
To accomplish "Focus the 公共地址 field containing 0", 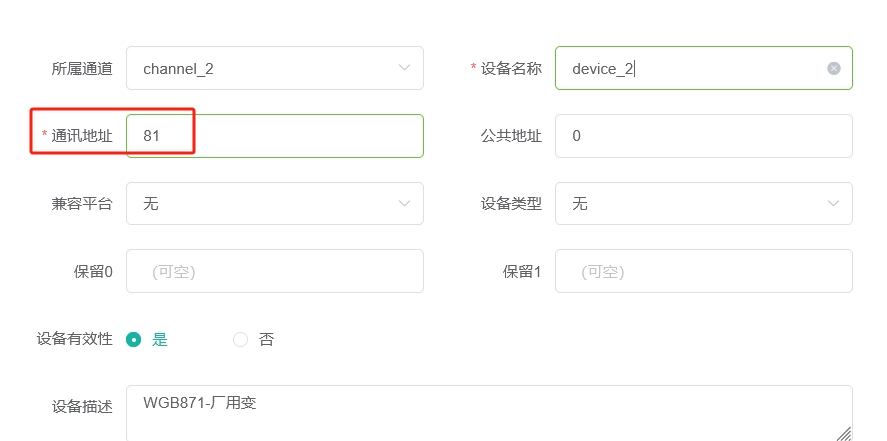I will point(704,136).
